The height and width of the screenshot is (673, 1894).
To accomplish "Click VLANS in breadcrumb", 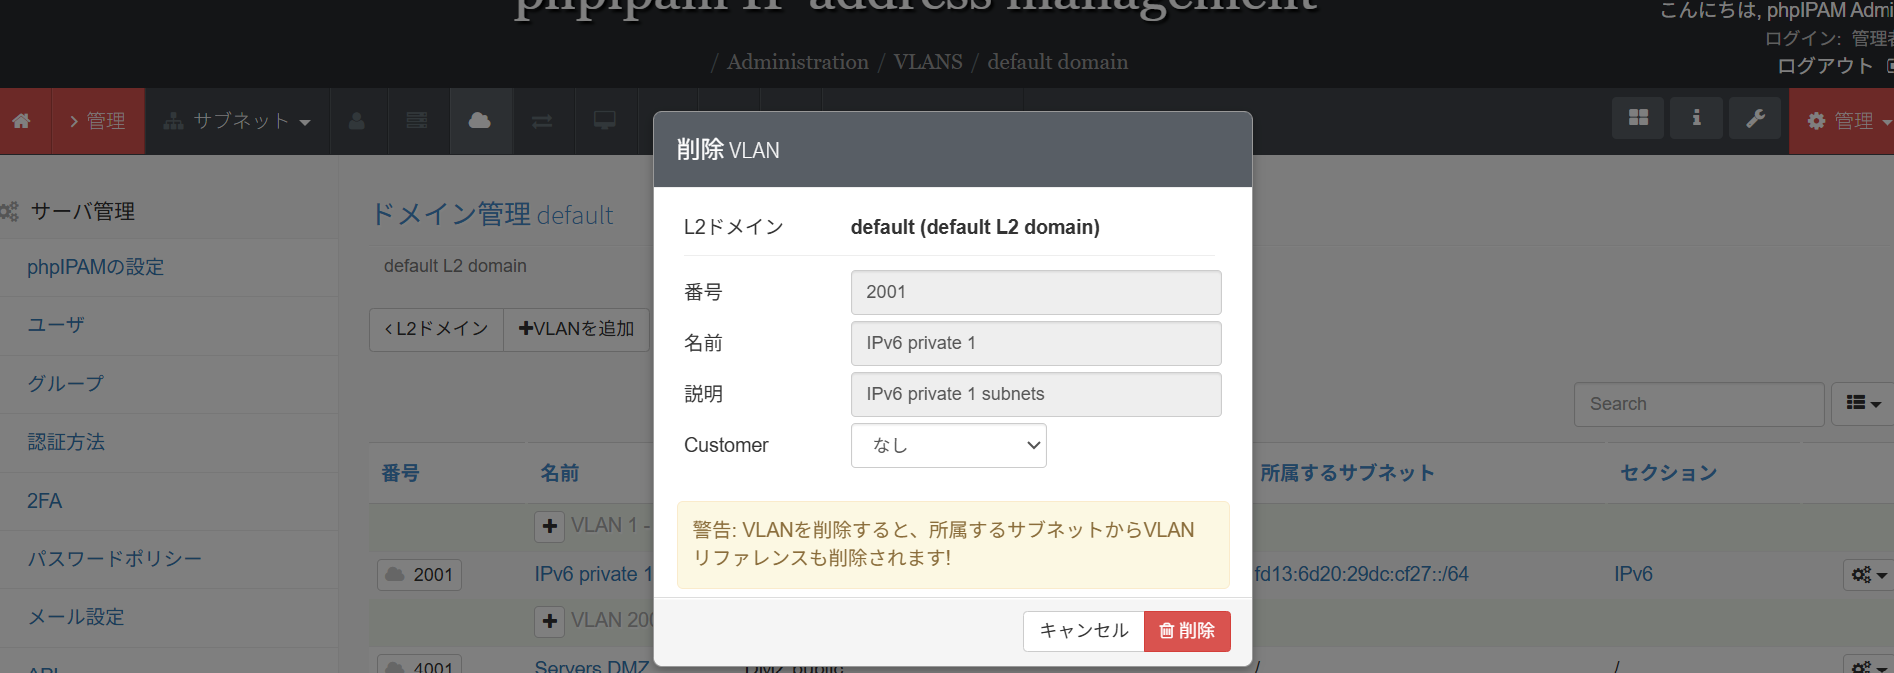I will (x=928, y=62).
